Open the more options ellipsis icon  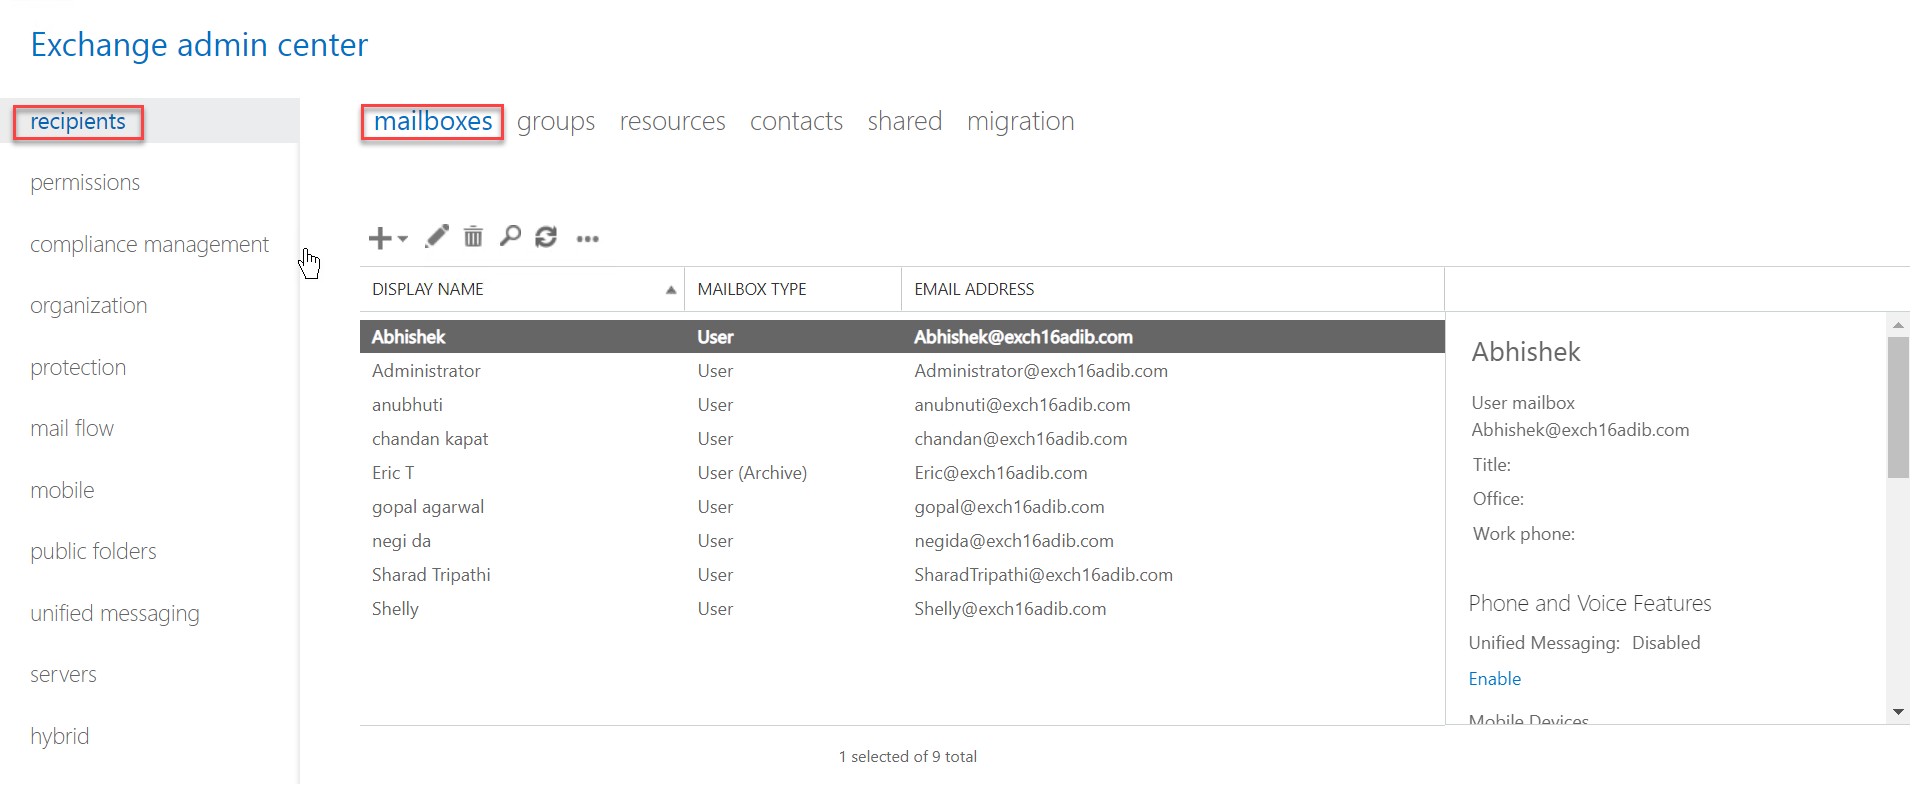pyautogui.click(x=588, y=239)
